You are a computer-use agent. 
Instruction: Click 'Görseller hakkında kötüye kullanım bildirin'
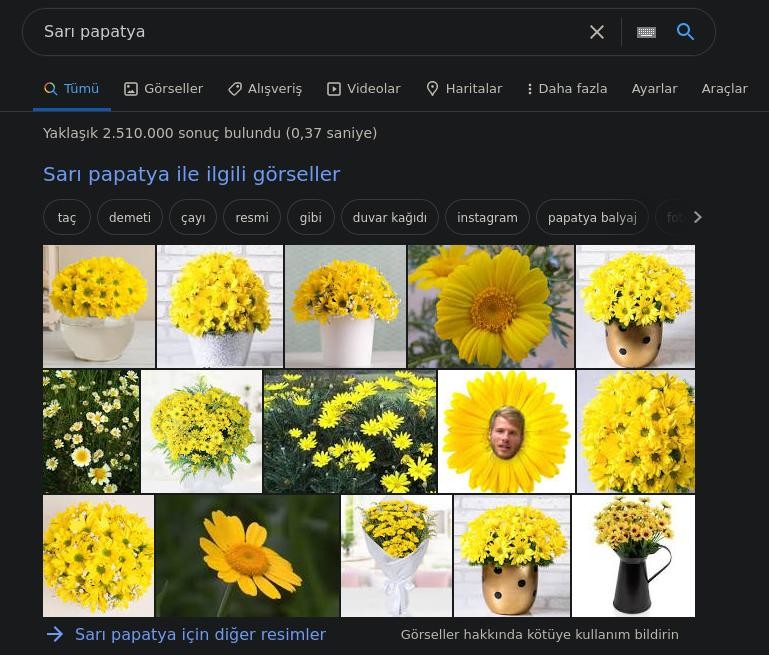(x=539, y=635)
